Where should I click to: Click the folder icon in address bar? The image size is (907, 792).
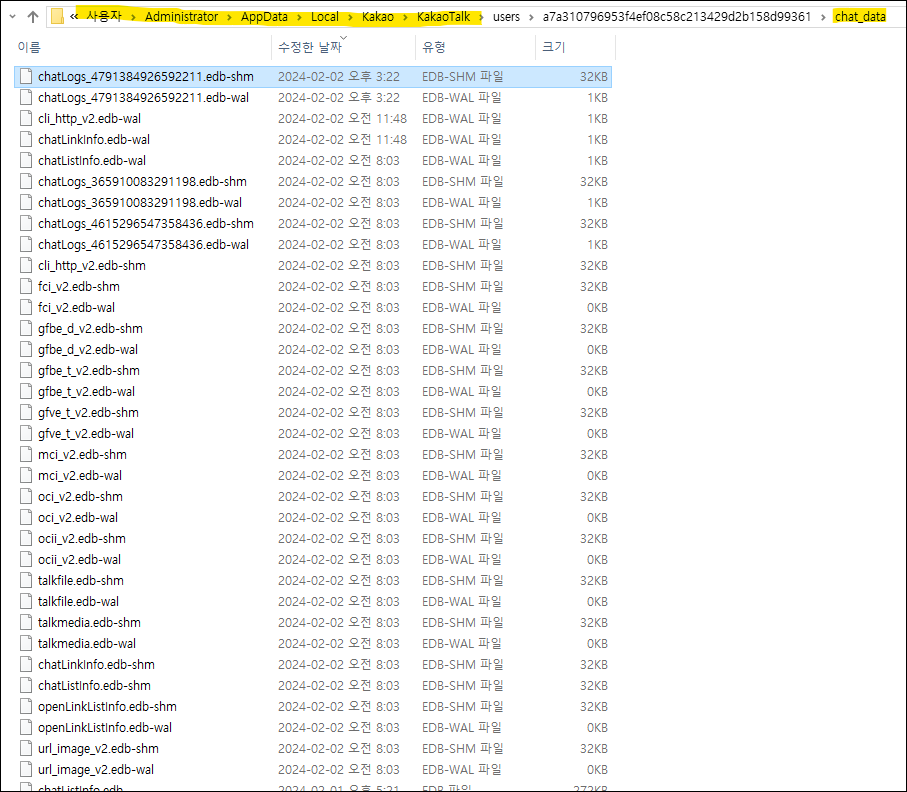point(58,17)
